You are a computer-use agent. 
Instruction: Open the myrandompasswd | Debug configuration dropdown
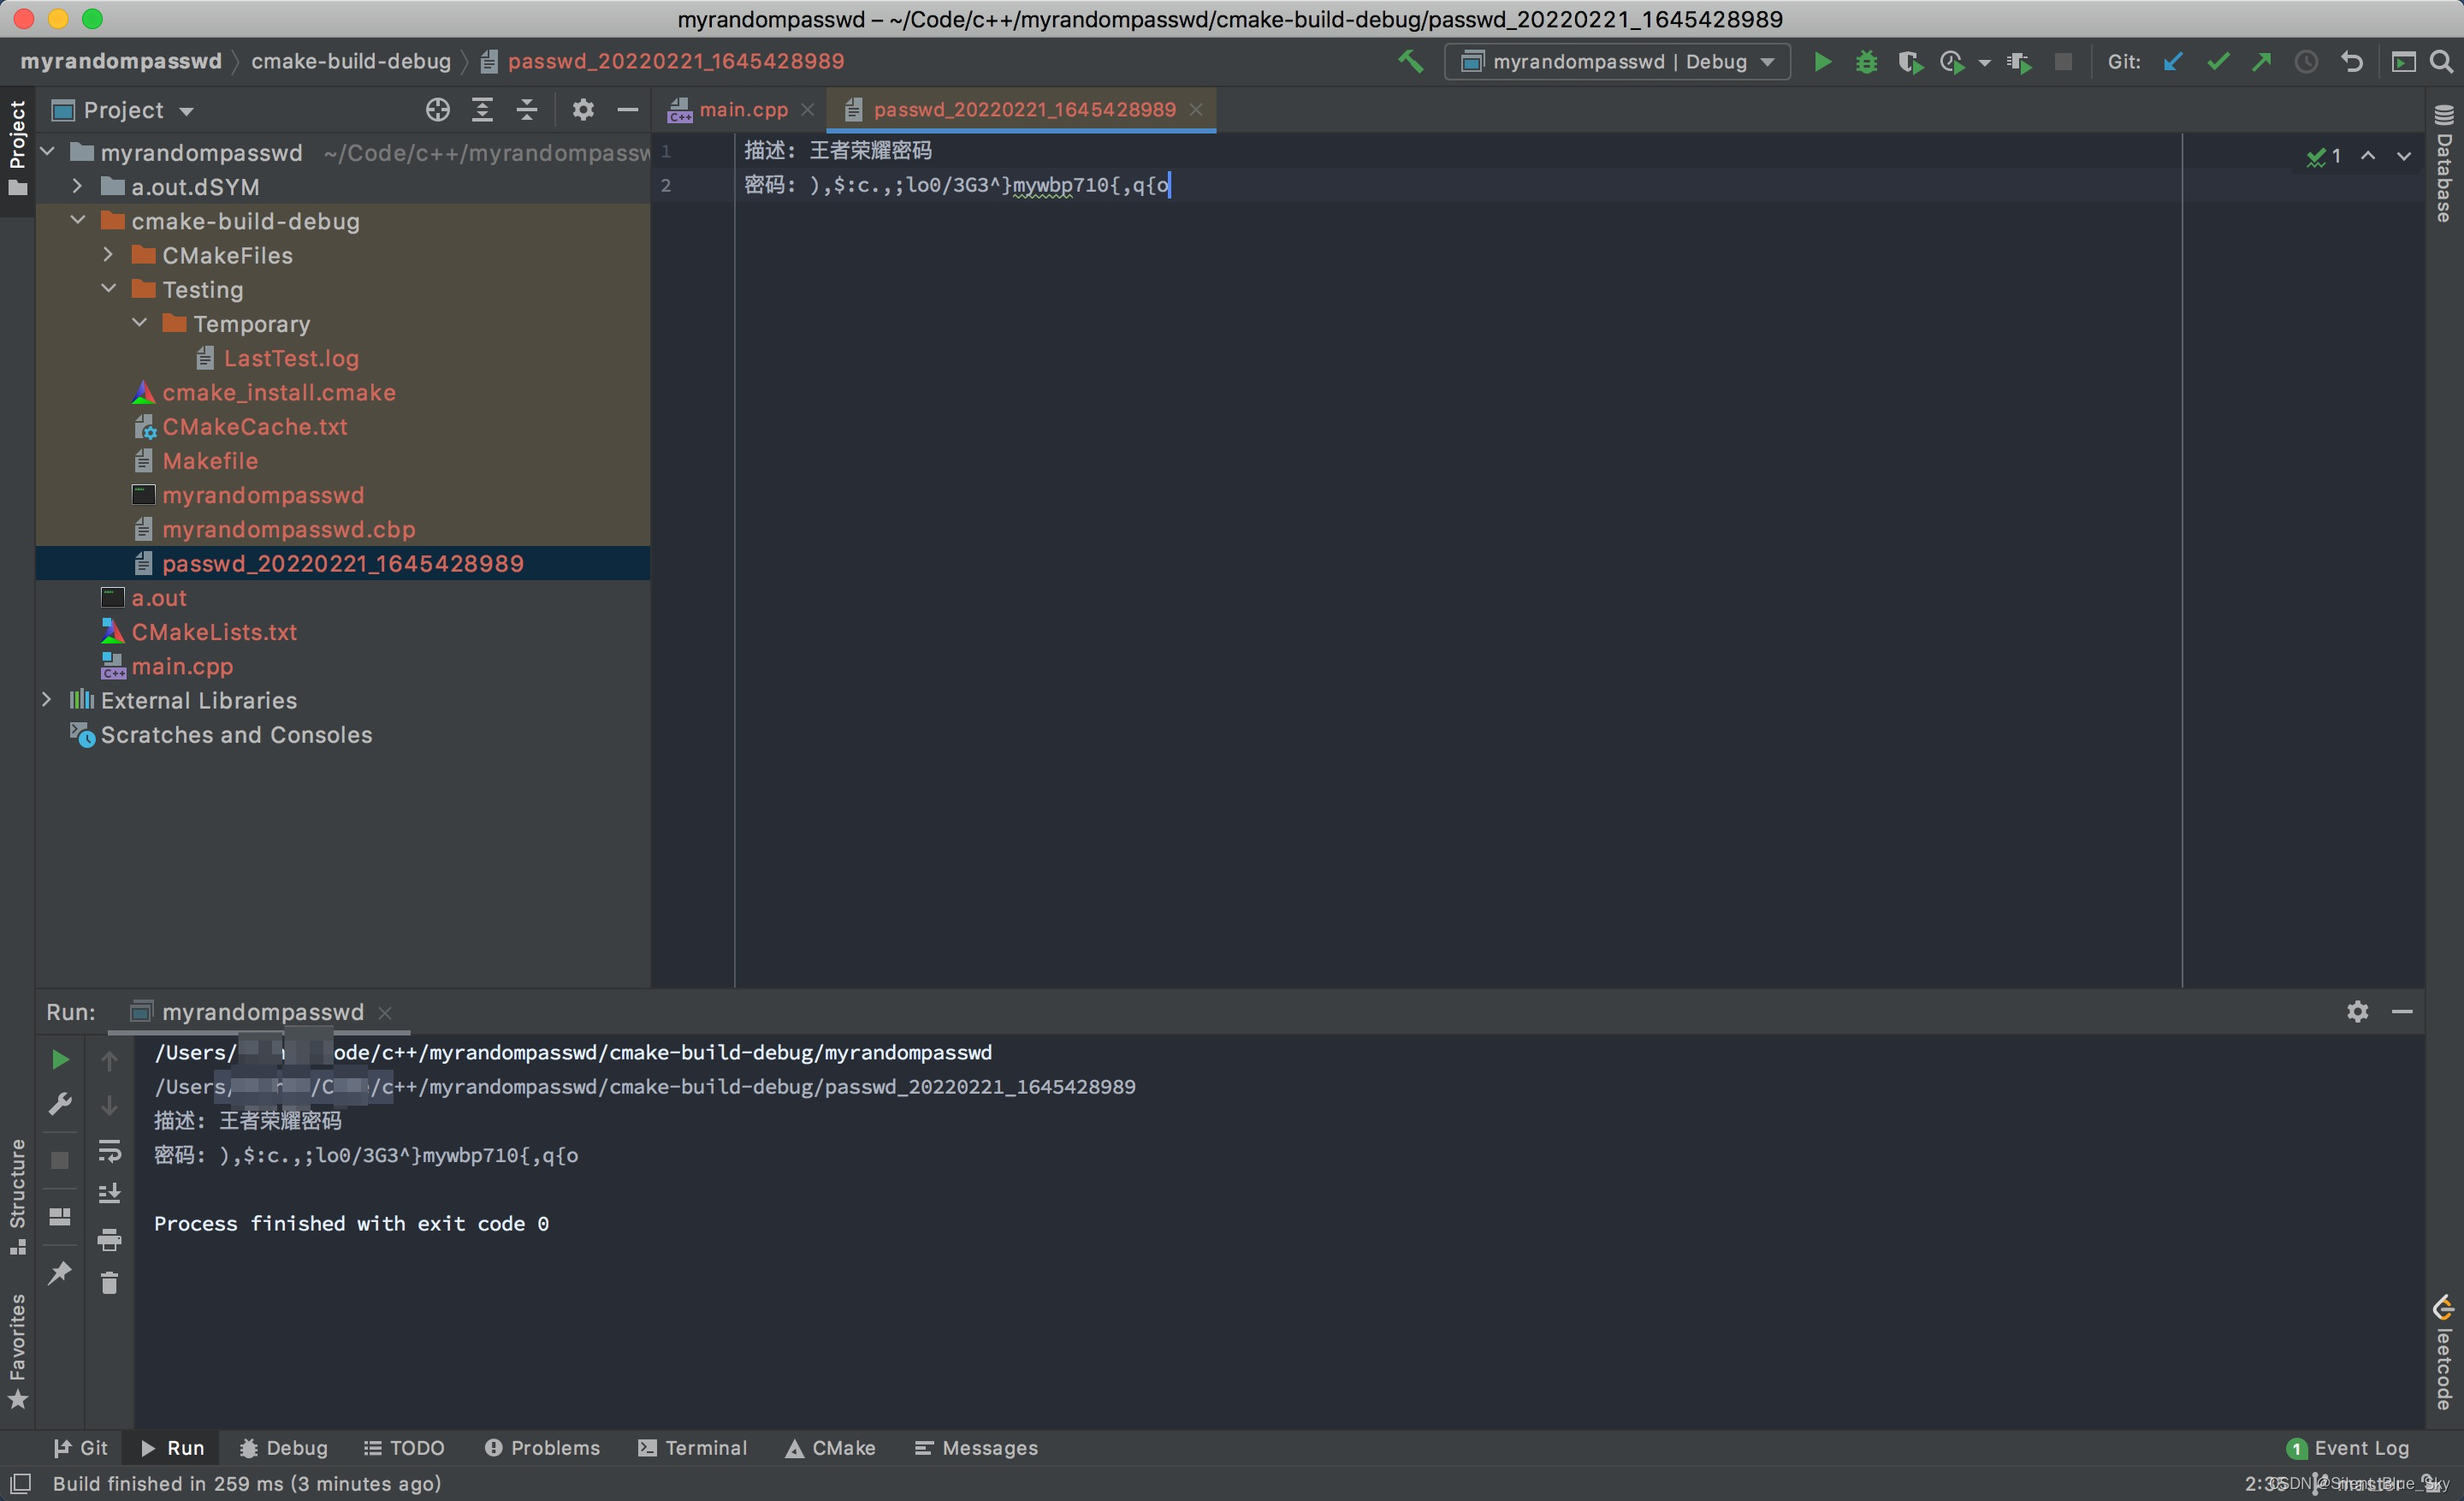point(1617,62)
